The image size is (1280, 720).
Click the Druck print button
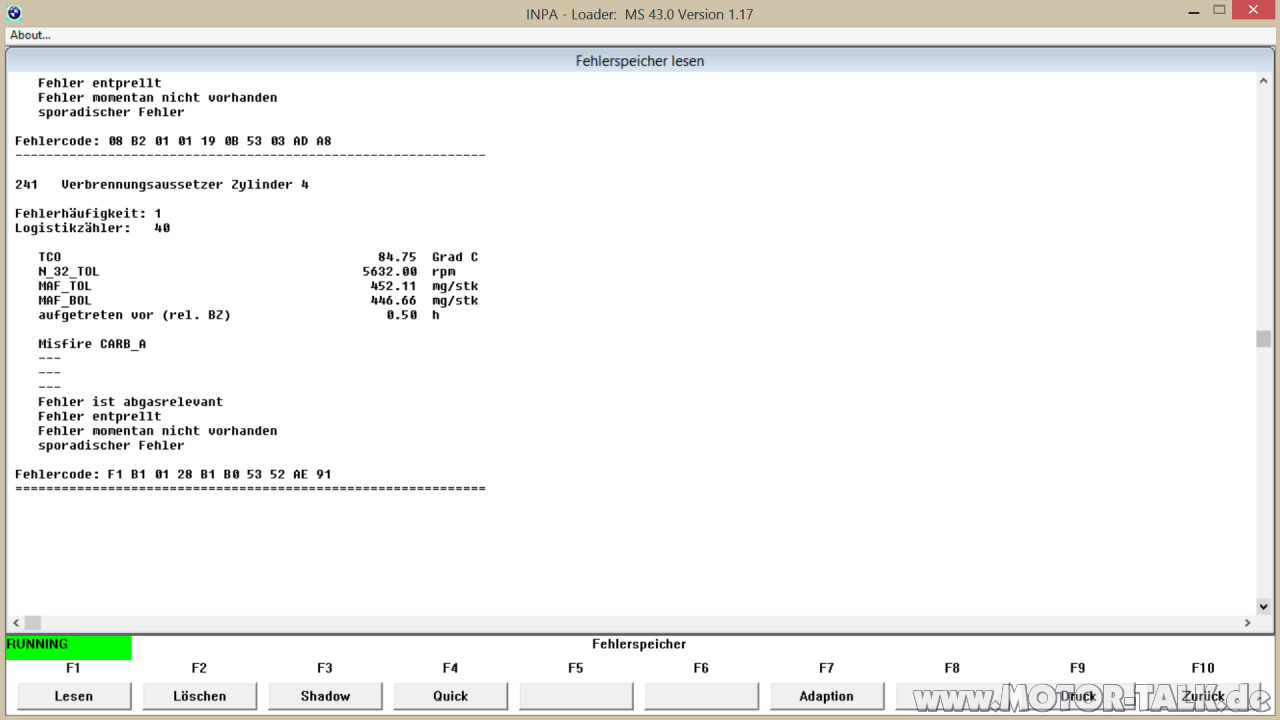[1078, 696]
